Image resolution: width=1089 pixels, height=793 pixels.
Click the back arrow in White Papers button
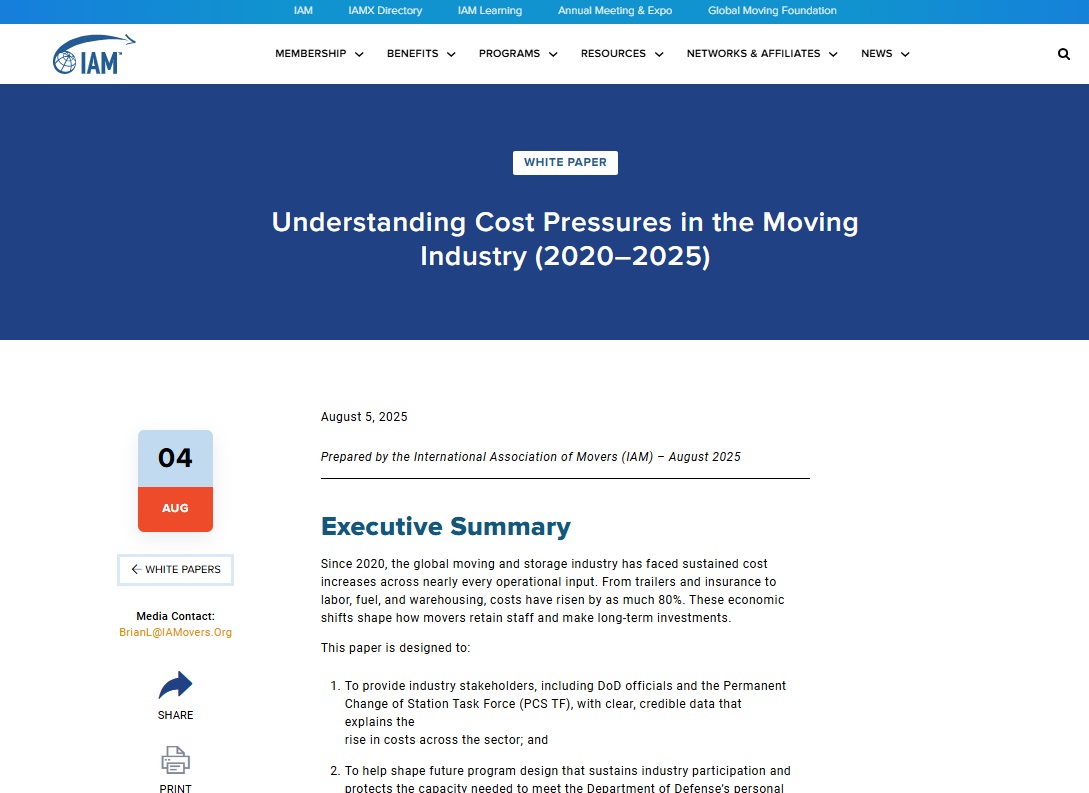pos(135,569)
